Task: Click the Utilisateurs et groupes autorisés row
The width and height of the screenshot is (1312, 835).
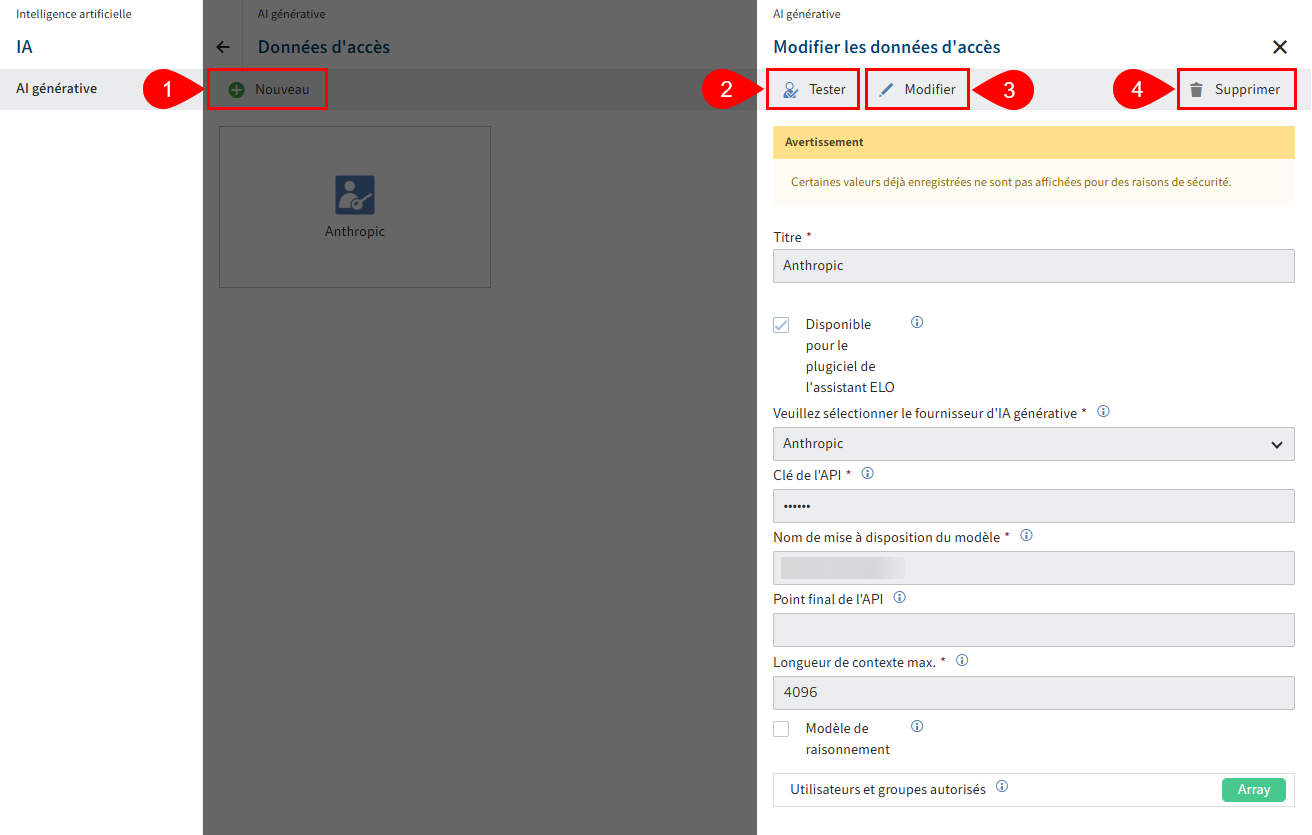Action: click(x=1034, y=790)
